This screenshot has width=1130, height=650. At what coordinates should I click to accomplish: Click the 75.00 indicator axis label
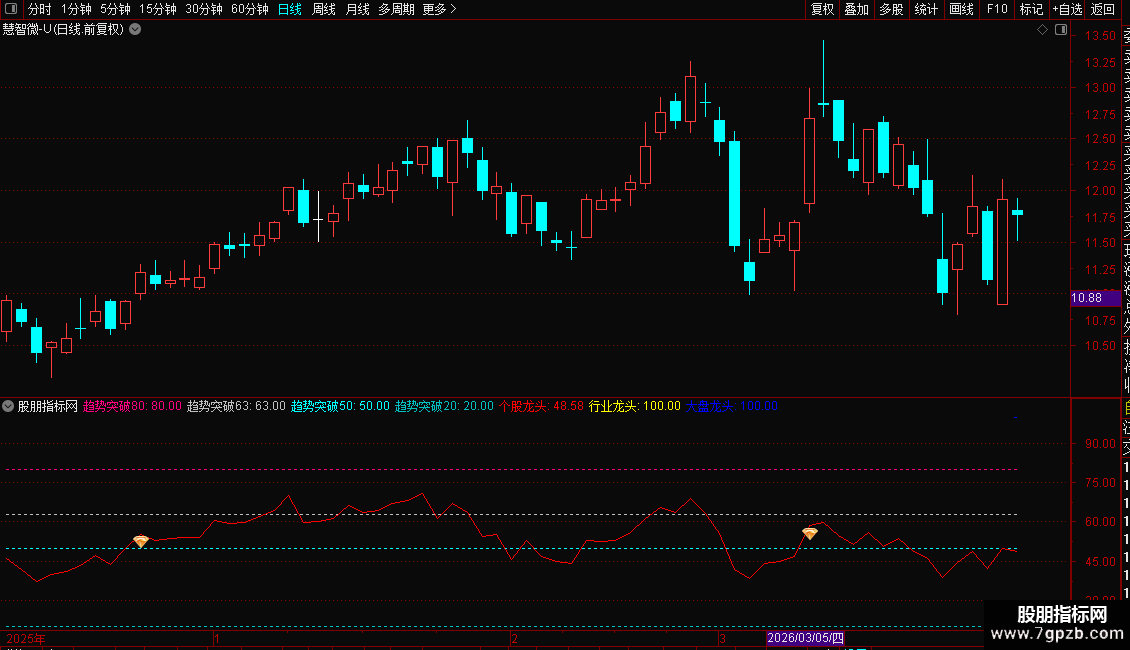click(x=1100, y=483)
